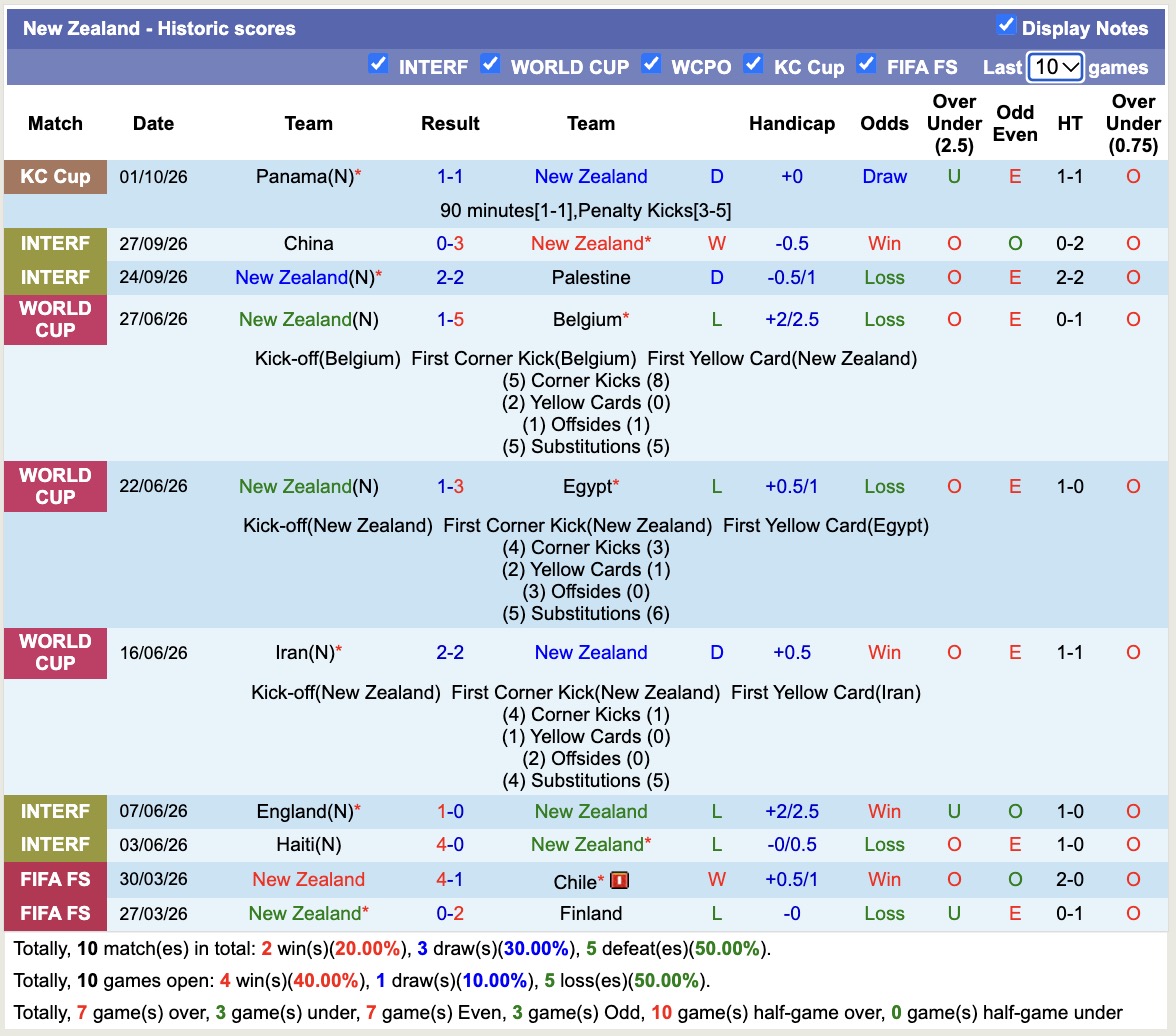
Task: Toggle the KC Cup filter checkbox
Action: click(753, 64)
